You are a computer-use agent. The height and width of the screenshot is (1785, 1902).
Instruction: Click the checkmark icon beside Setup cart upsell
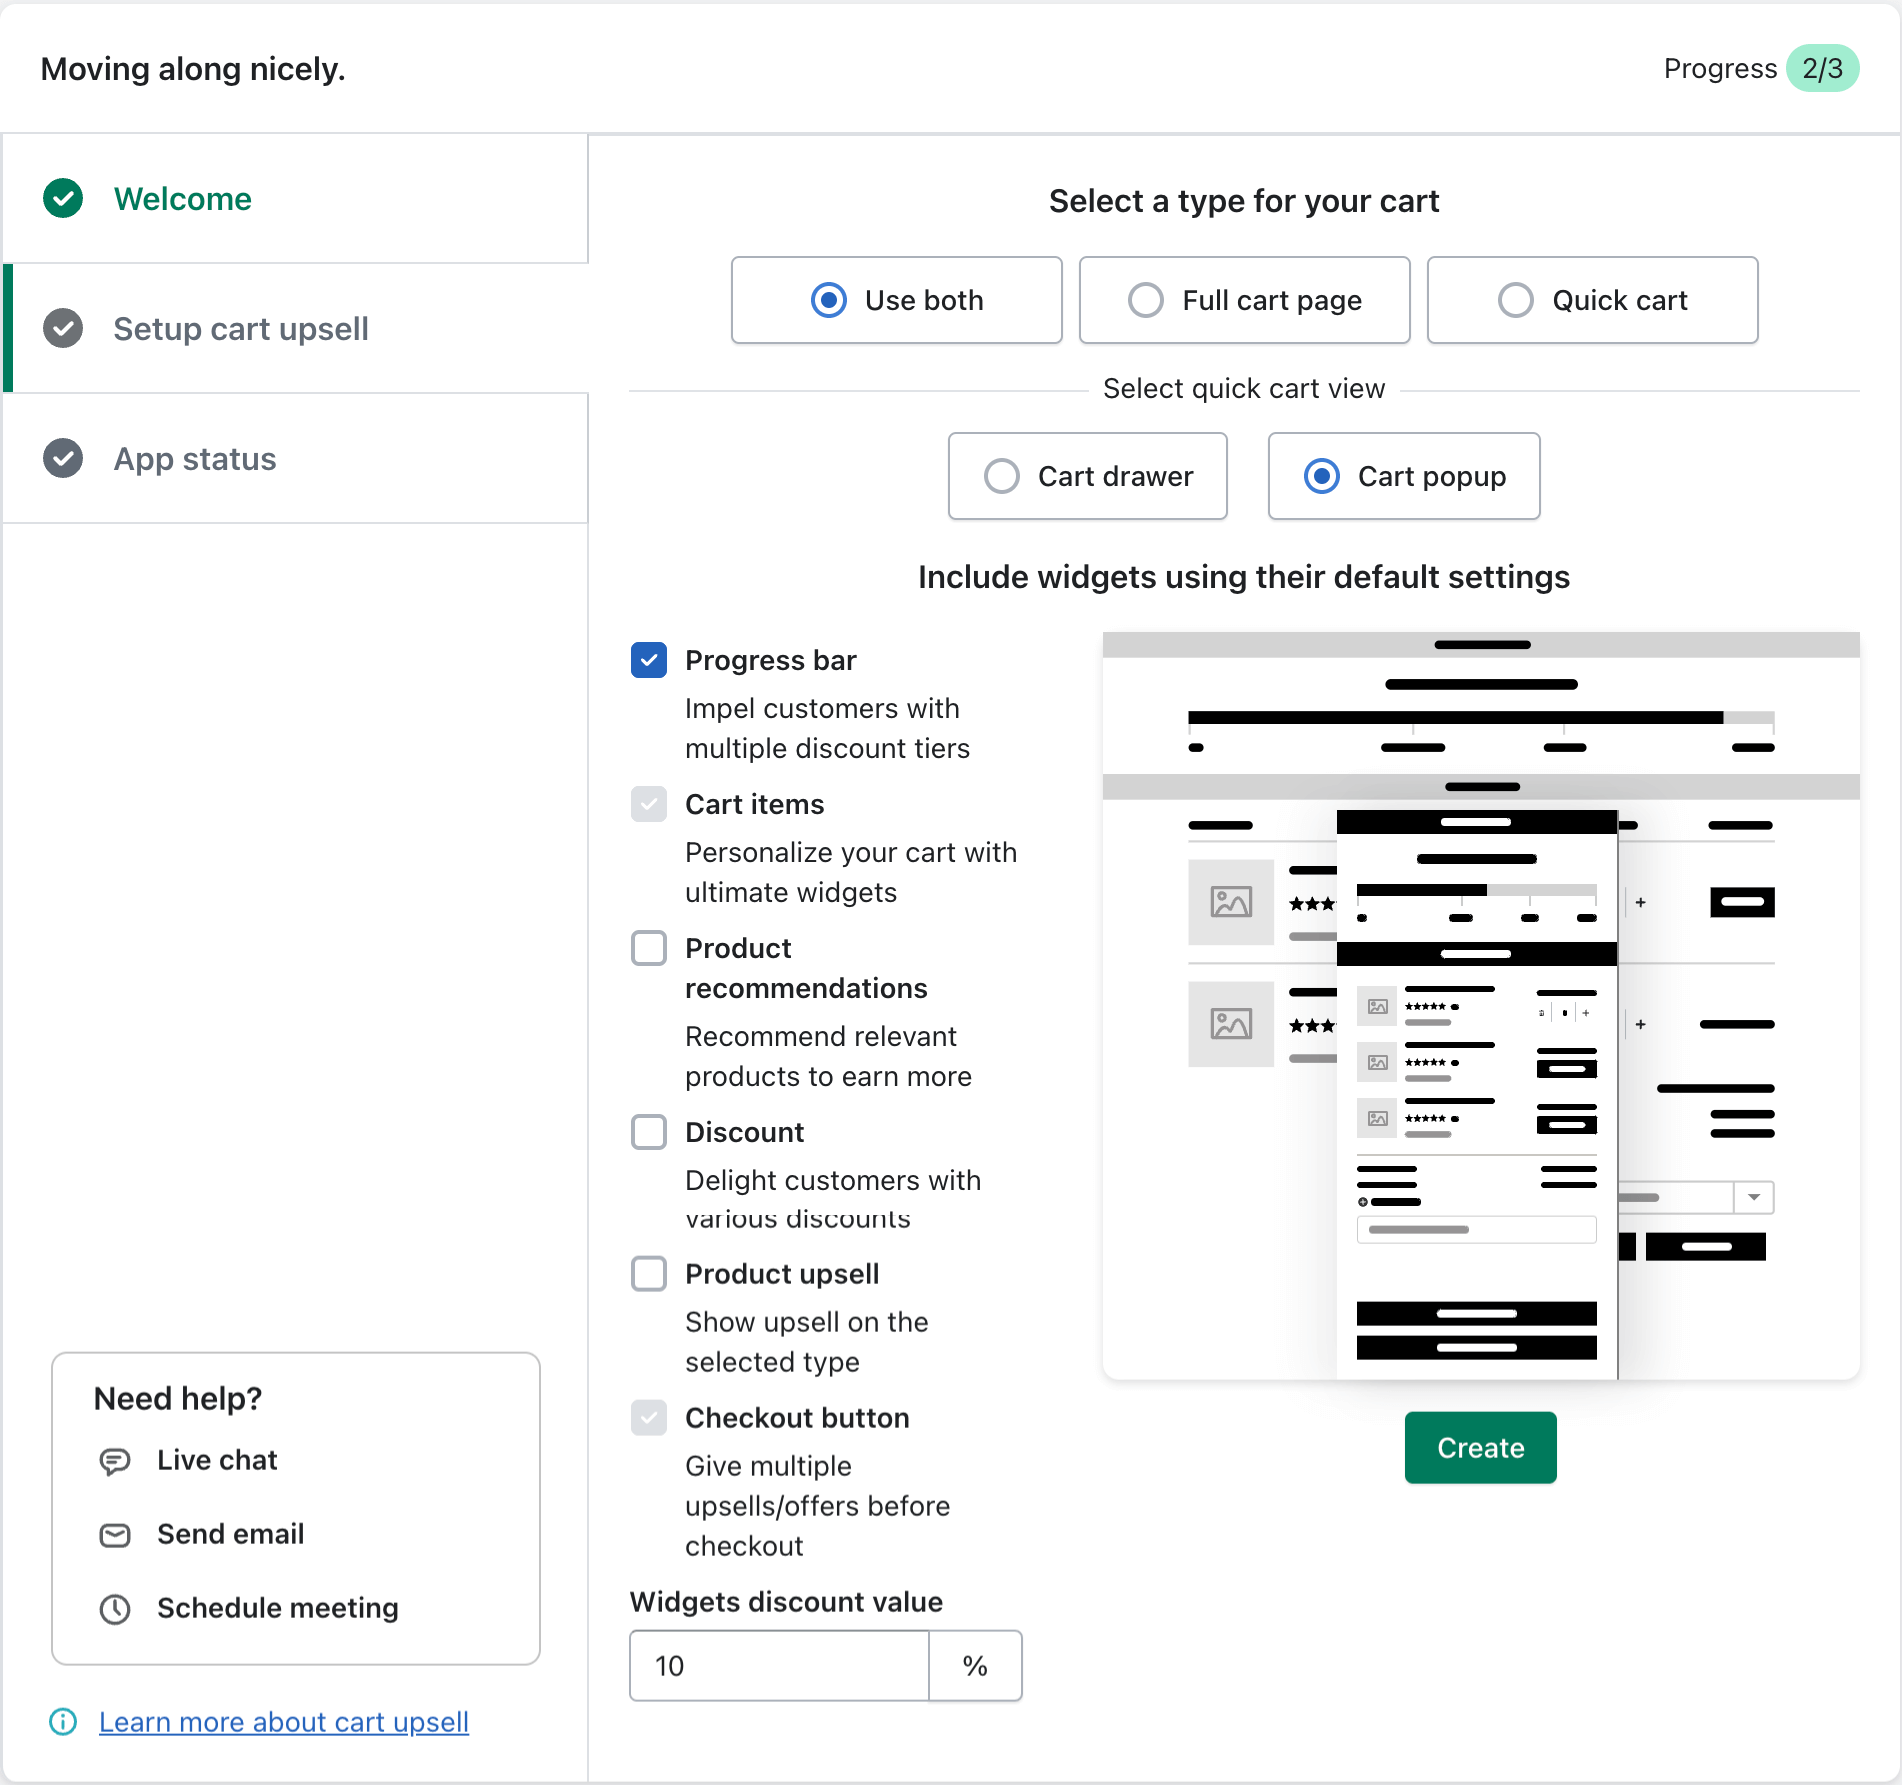[x=63, y=328]
